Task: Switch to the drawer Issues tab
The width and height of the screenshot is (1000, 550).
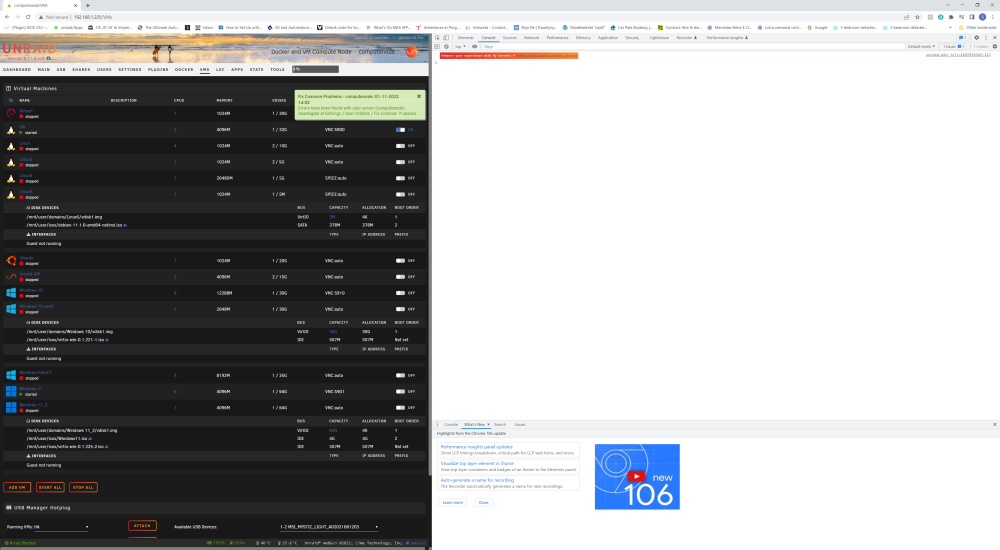Action: [x=520, y=424]
